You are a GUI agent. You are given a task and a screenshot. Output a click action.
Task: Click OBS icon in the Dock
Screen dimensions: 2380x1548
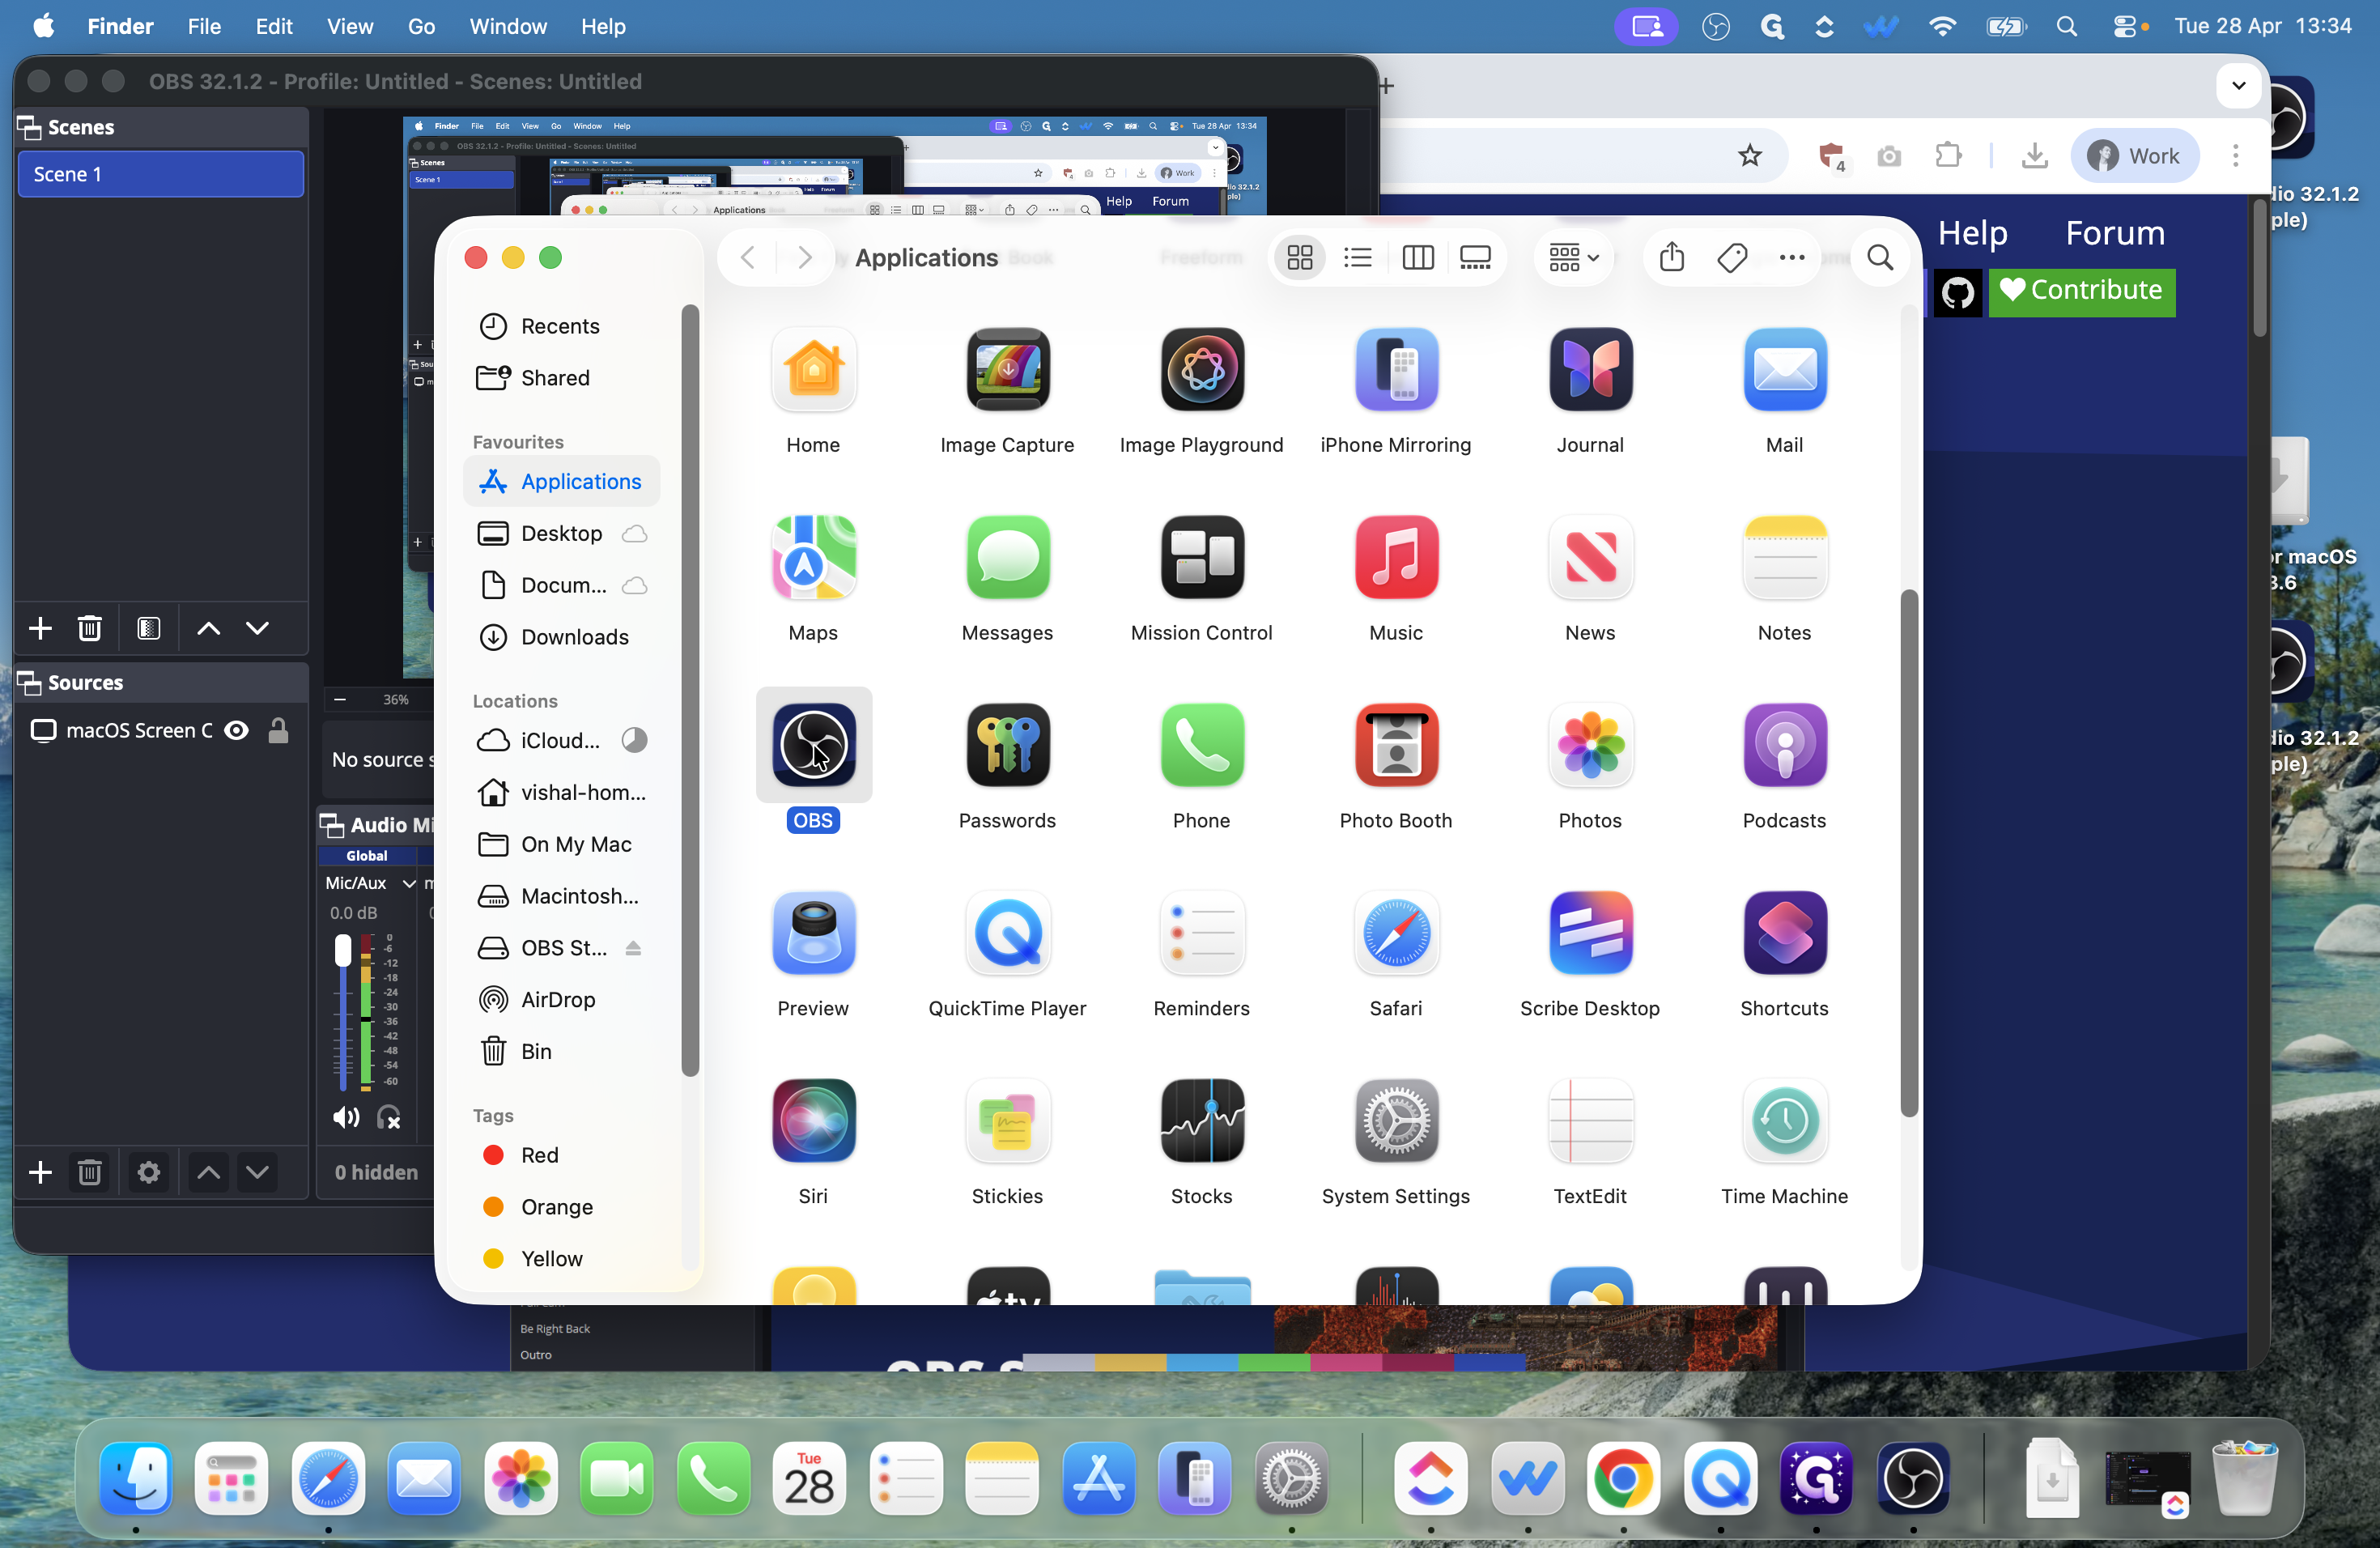pos(1913,1479)
